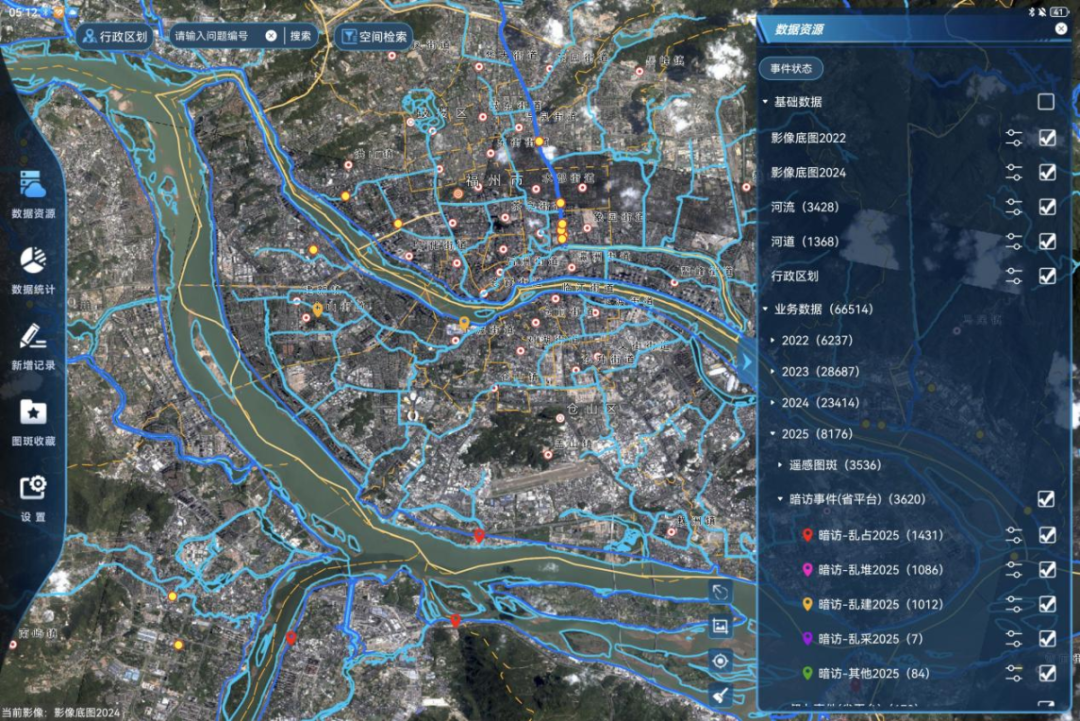The width and height of the screenshot is (1080, 721).
Task: Click the locate target icon on map
Action: coord(719,661)
